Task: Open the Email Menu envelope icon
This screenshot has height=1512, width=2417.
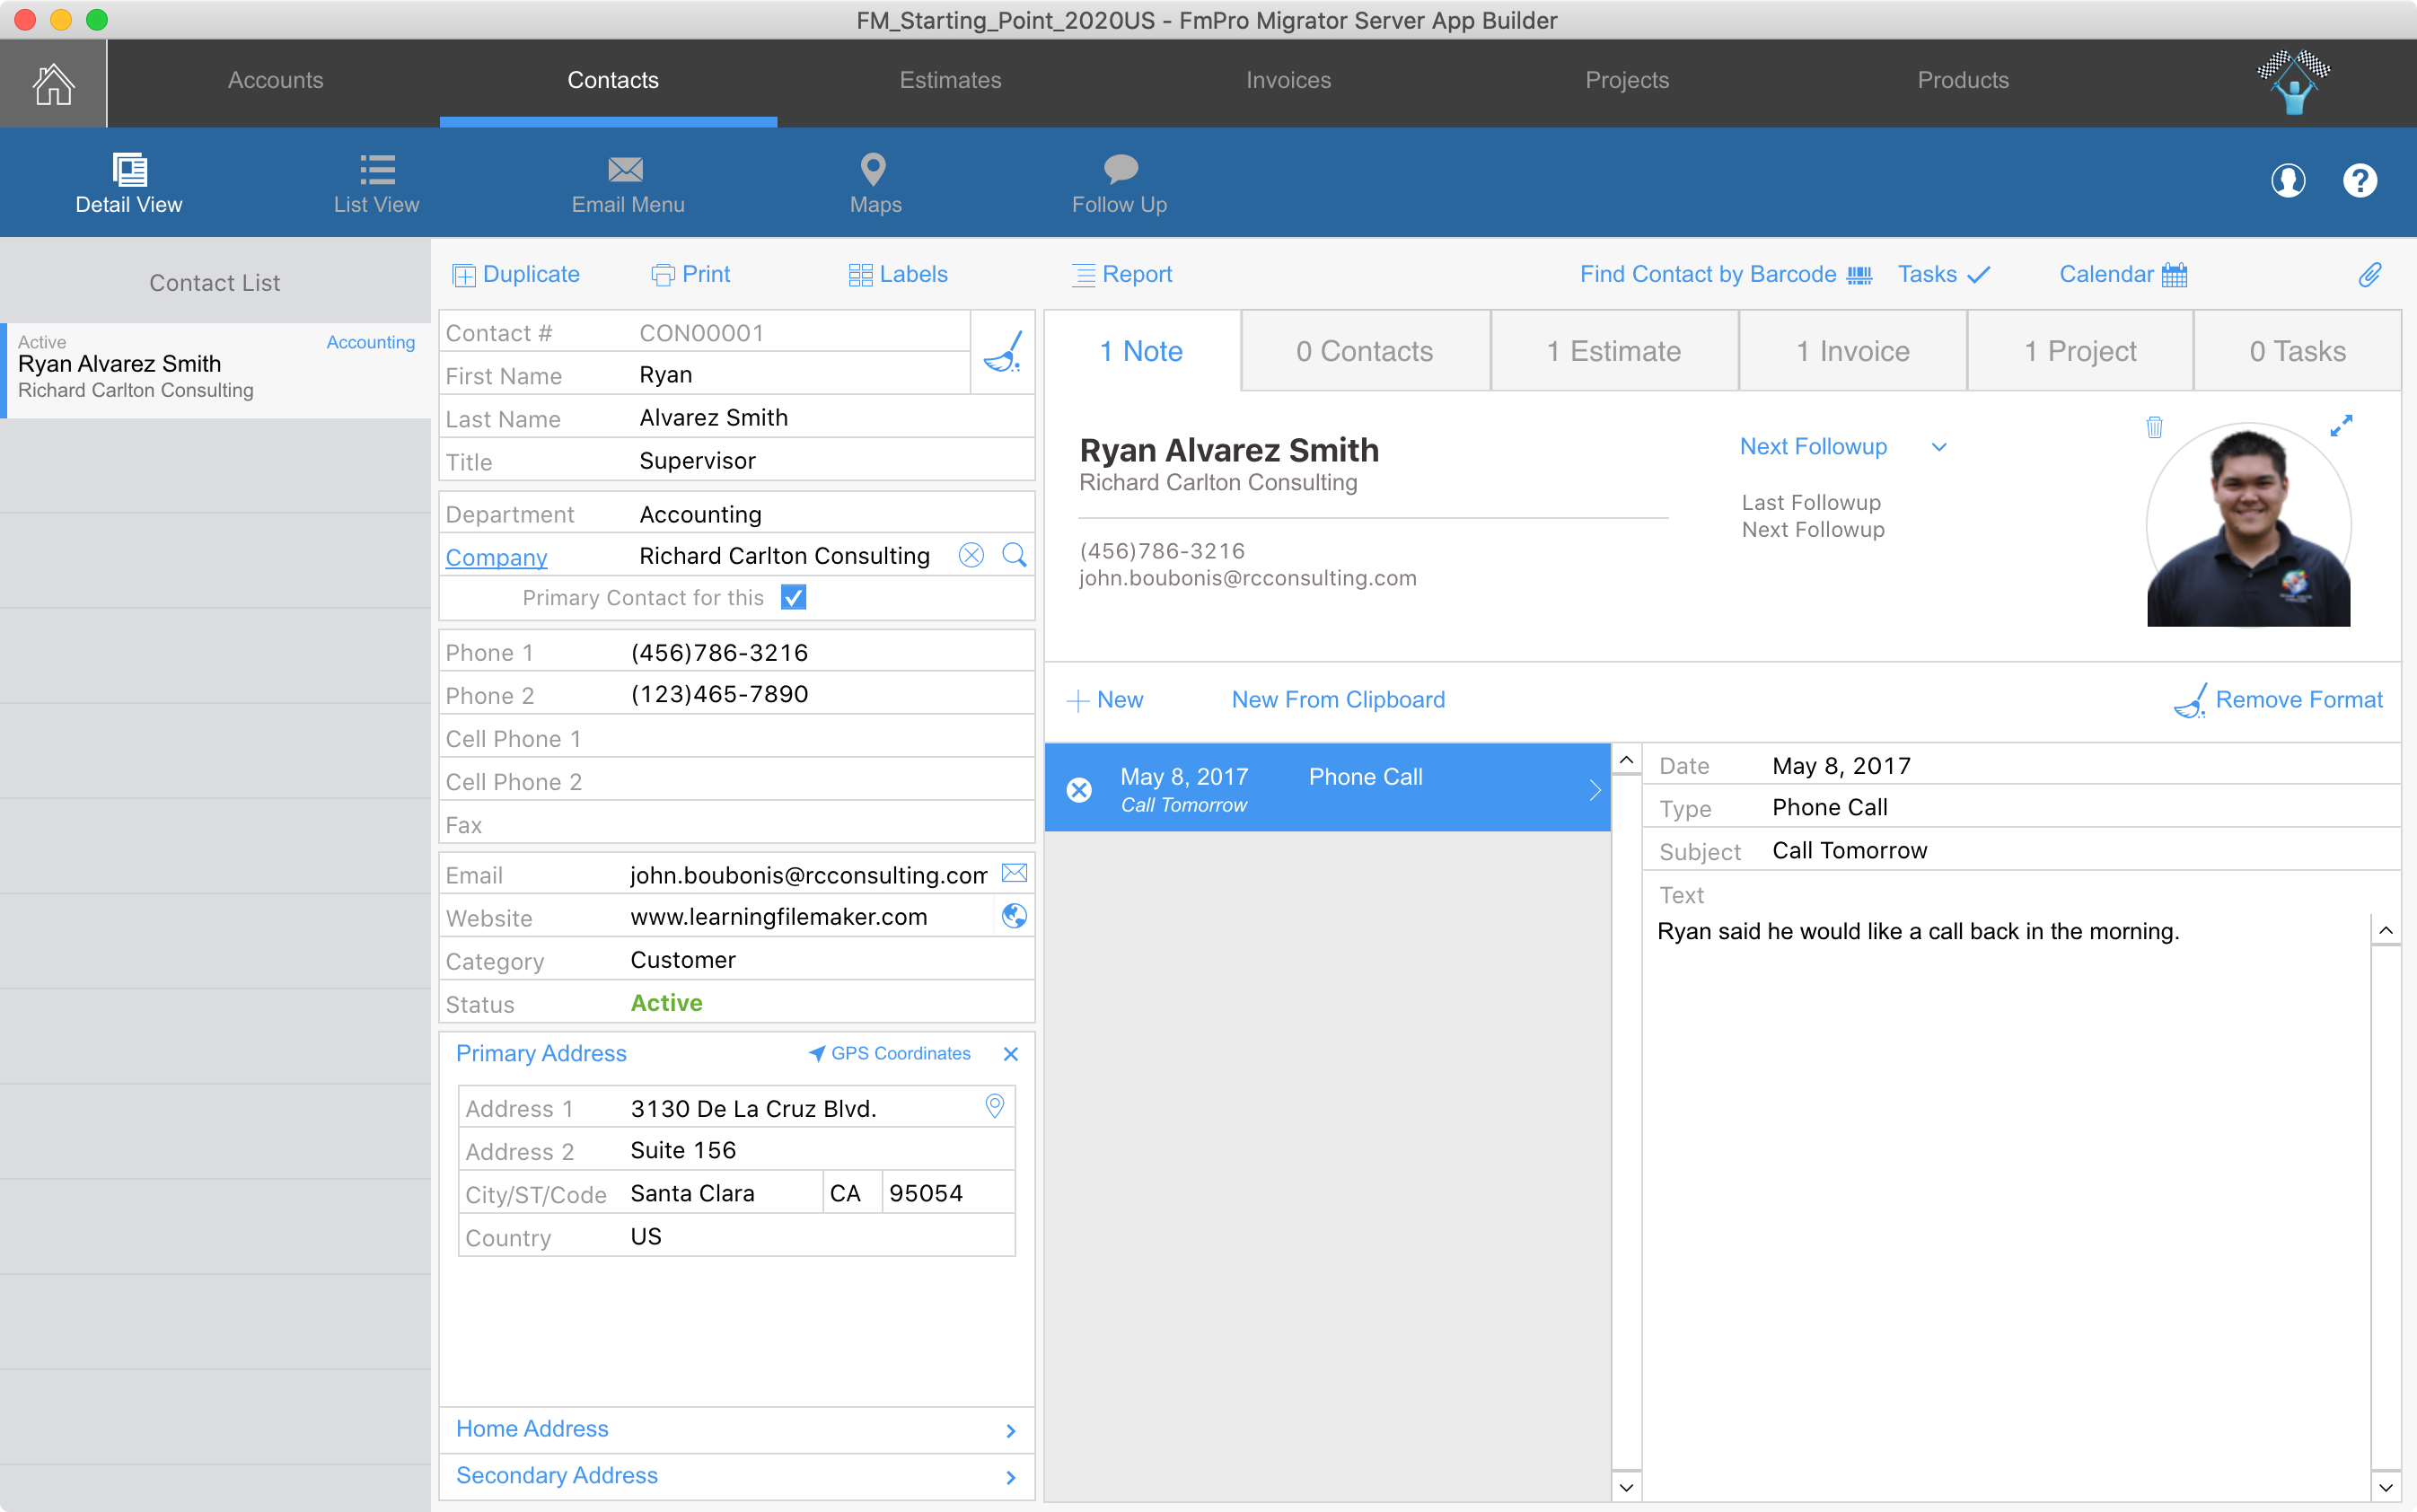Action: [626, 169]
